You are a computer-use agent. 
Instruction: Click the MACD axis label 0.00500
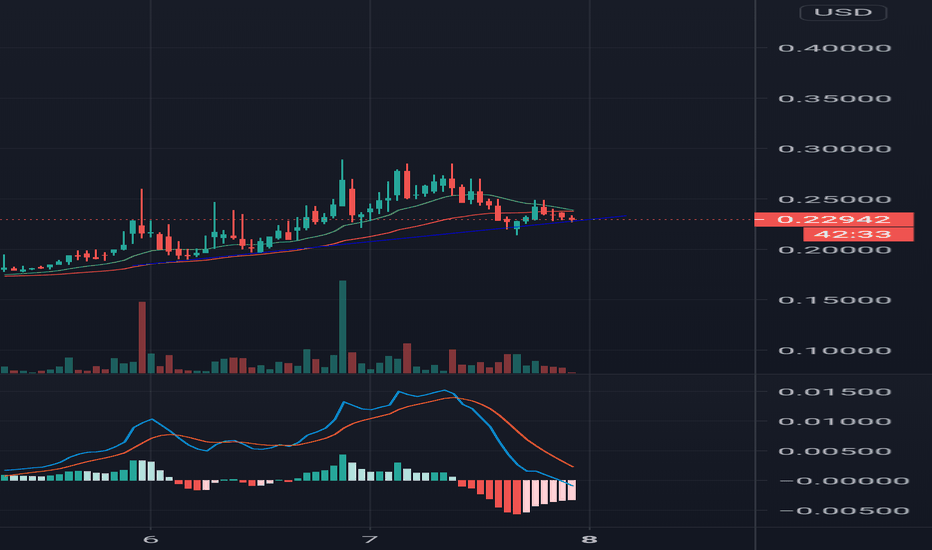tap(835, 451)
